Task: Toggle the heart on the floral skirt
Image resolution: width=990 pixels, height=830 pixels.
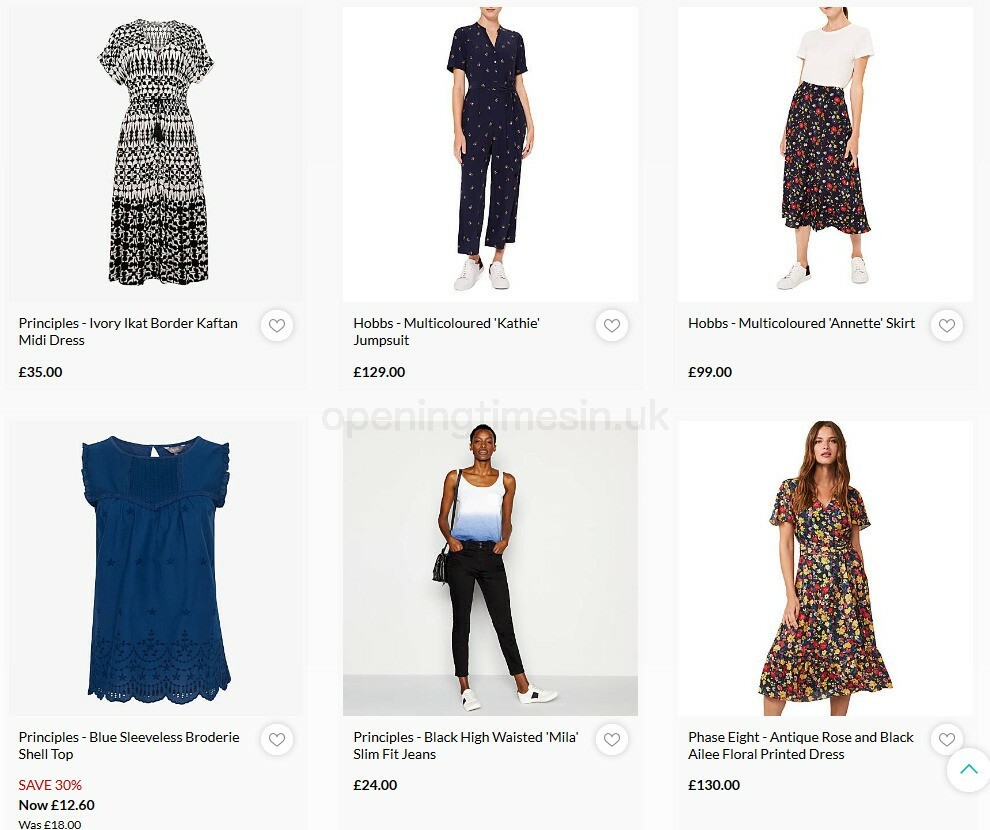Action: [x=946, y=325]
